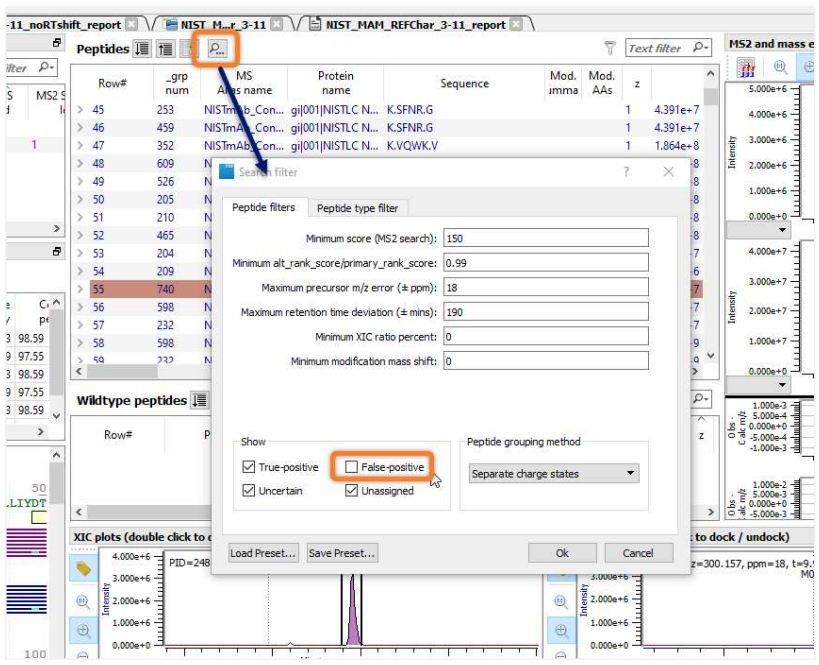Switch to Peptide filters tab

tap(264, 207)
